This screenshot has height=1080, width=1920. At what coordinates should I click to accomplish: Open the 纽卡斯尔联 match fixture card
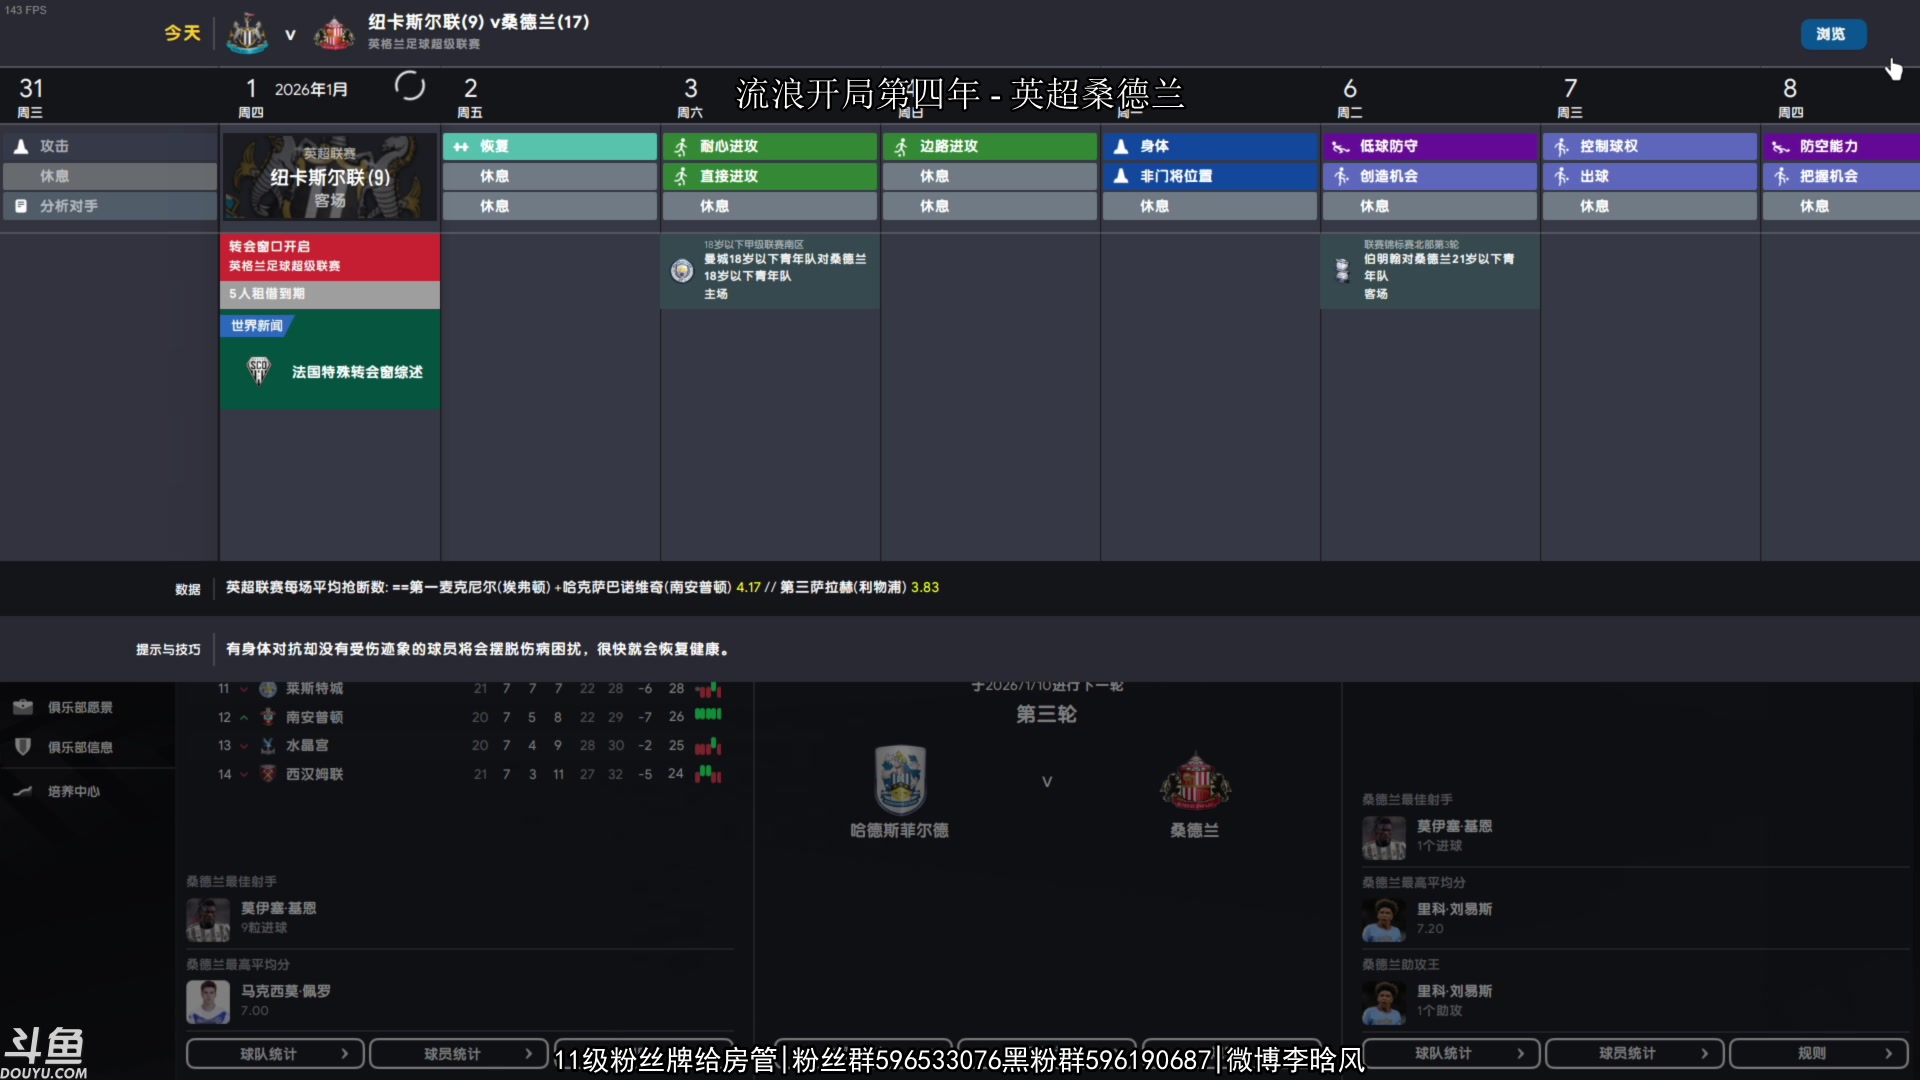pyautogui.click(x=329, y=177)
